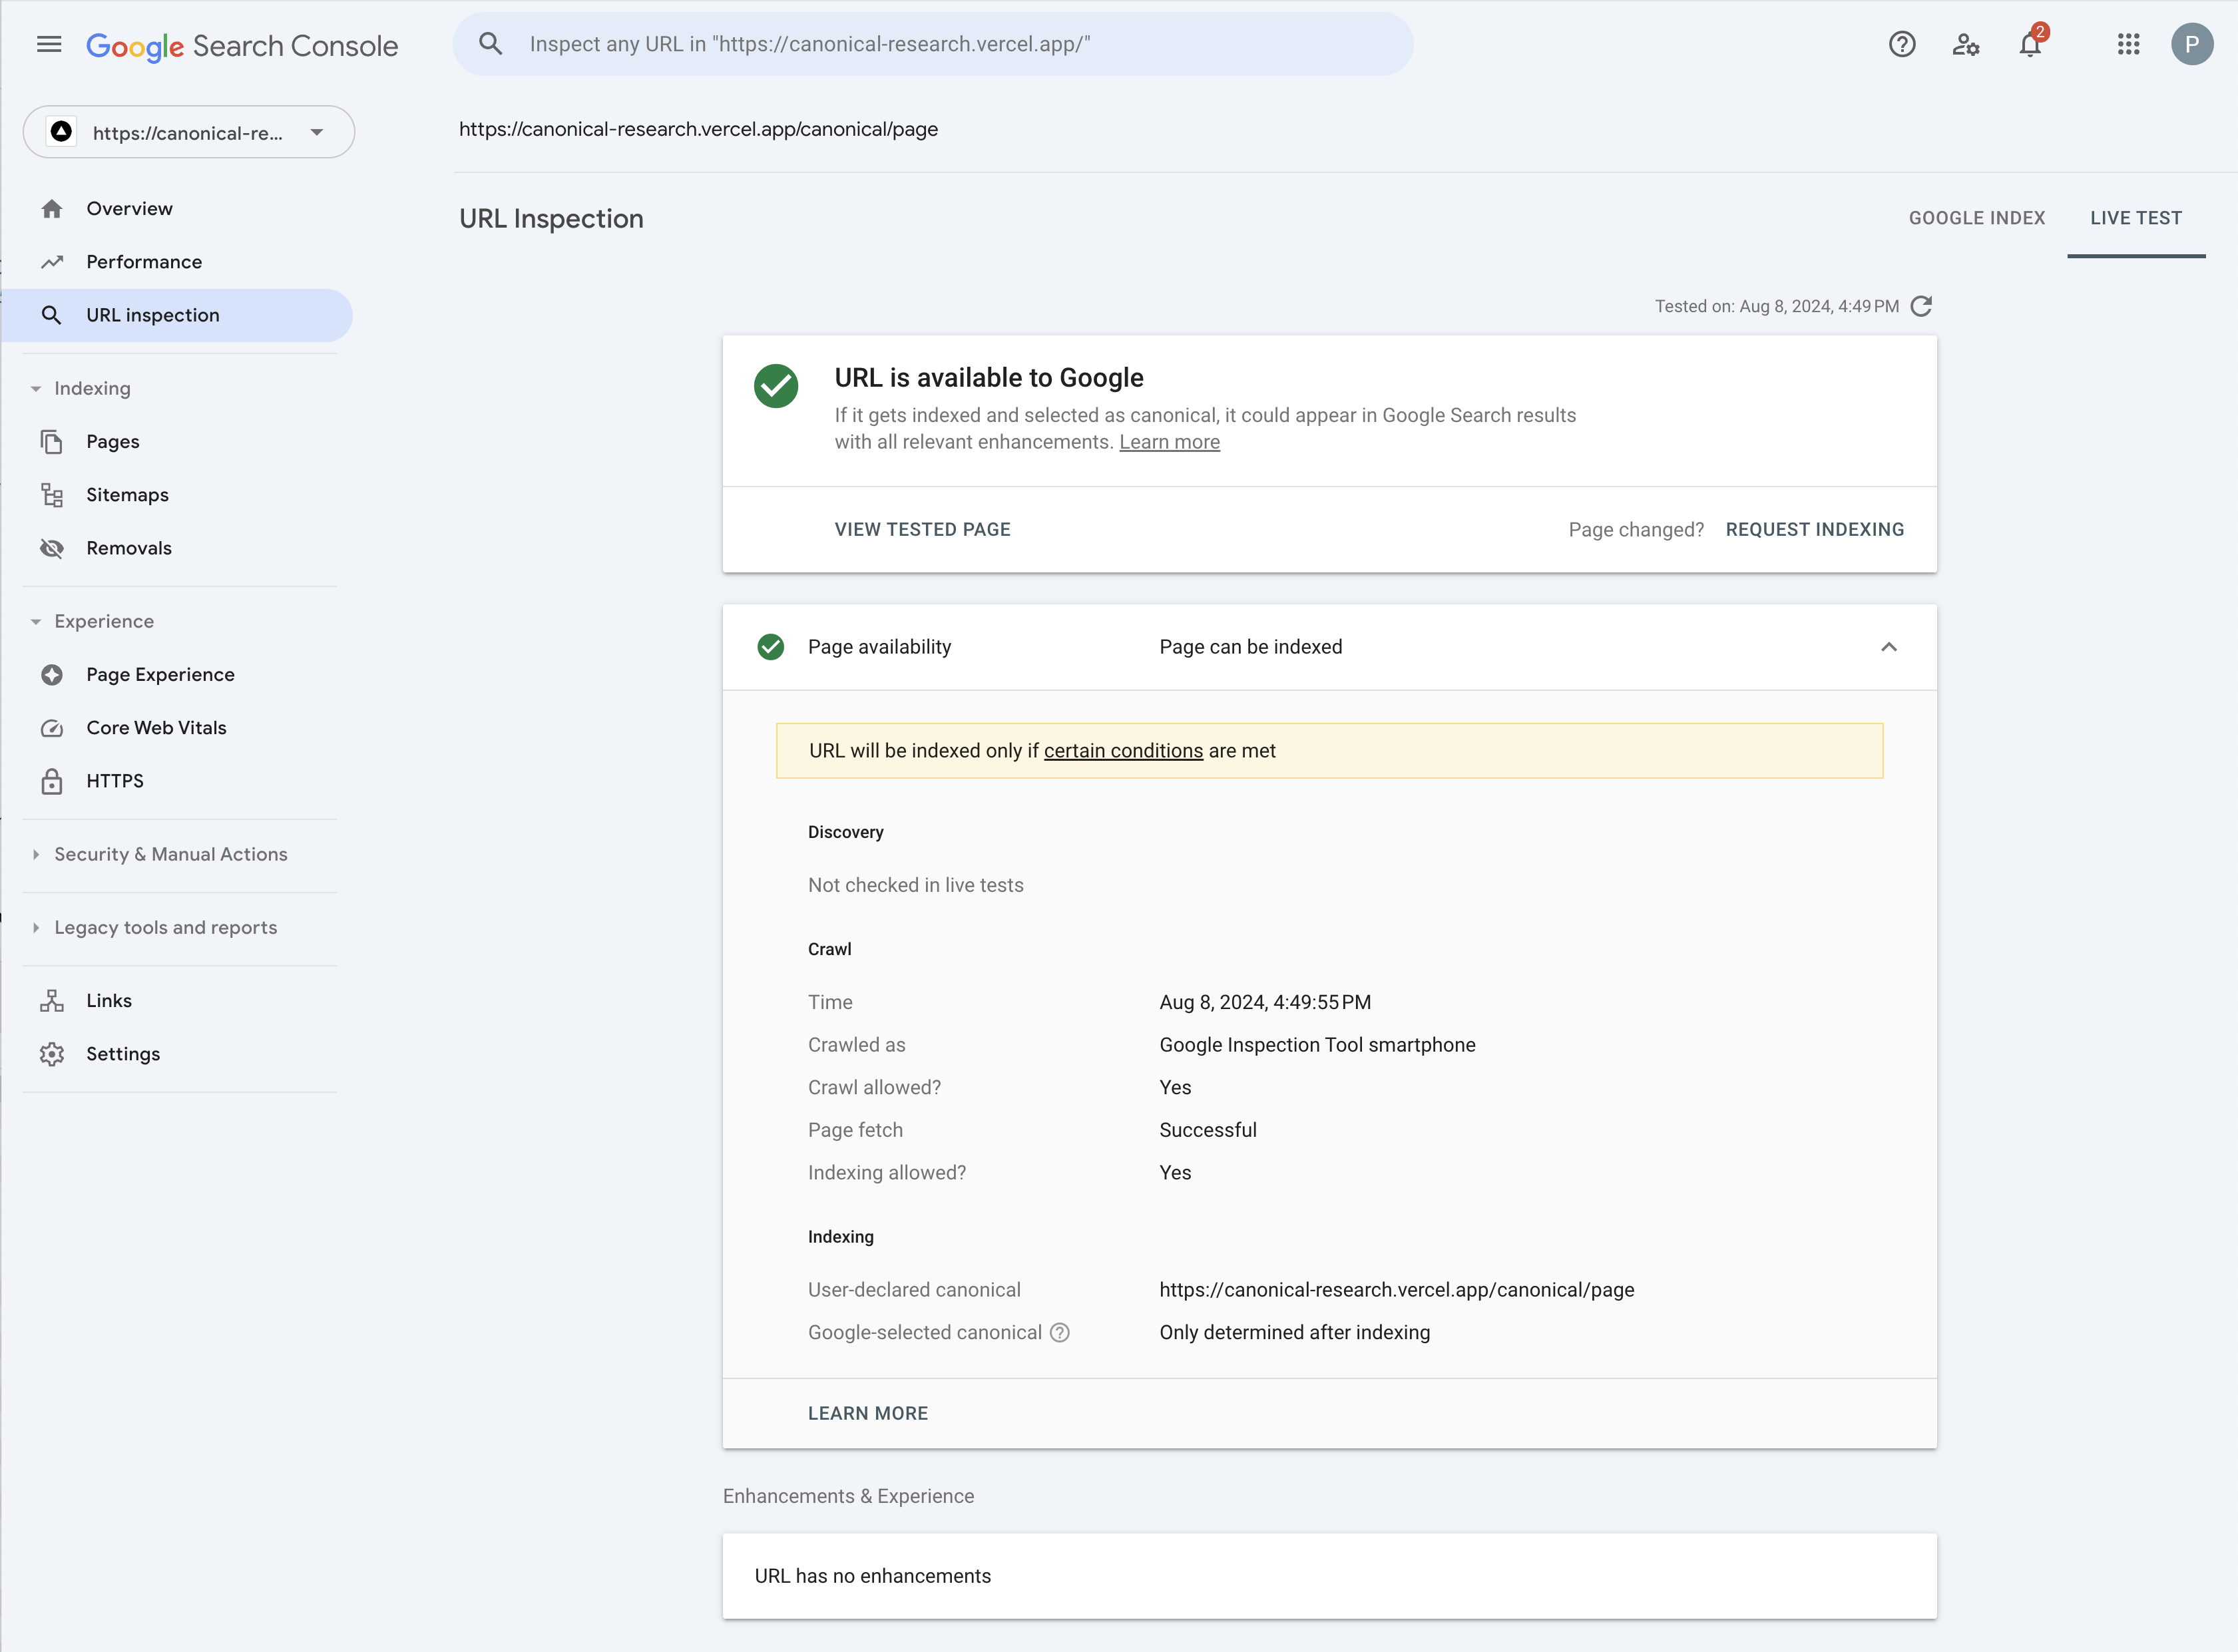
Task: Open the Google apps grid
Action: click(x=2128, y=44)
